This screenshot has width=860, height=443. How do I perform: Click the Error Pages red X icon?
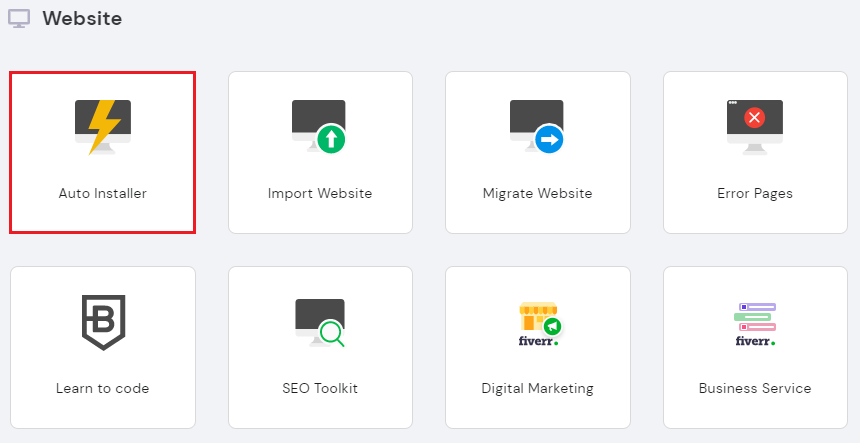click(x=755, y=119)
